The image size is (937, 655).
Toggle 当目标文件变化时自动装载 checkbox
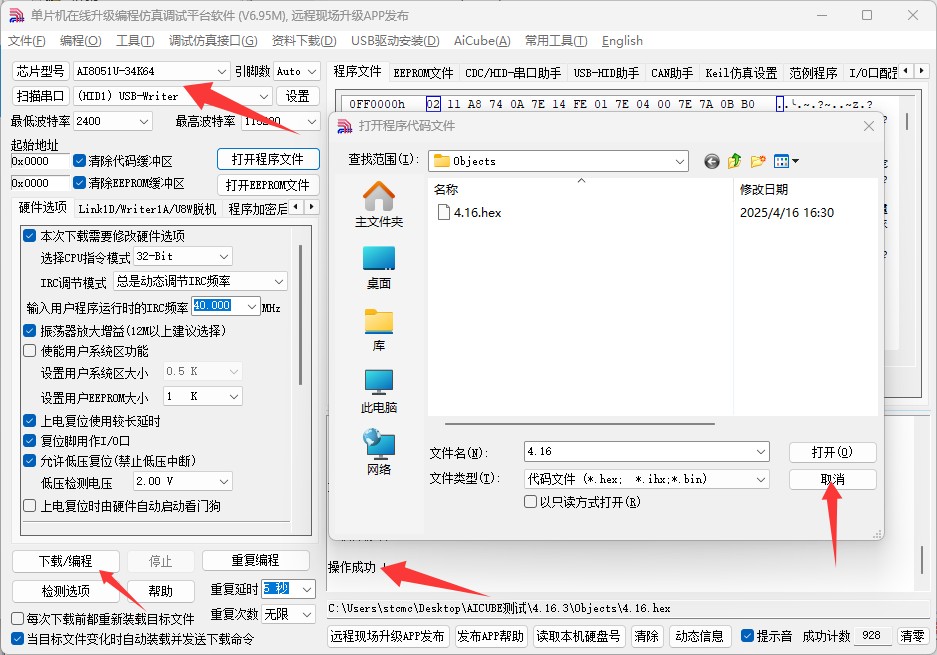point(18,639)
